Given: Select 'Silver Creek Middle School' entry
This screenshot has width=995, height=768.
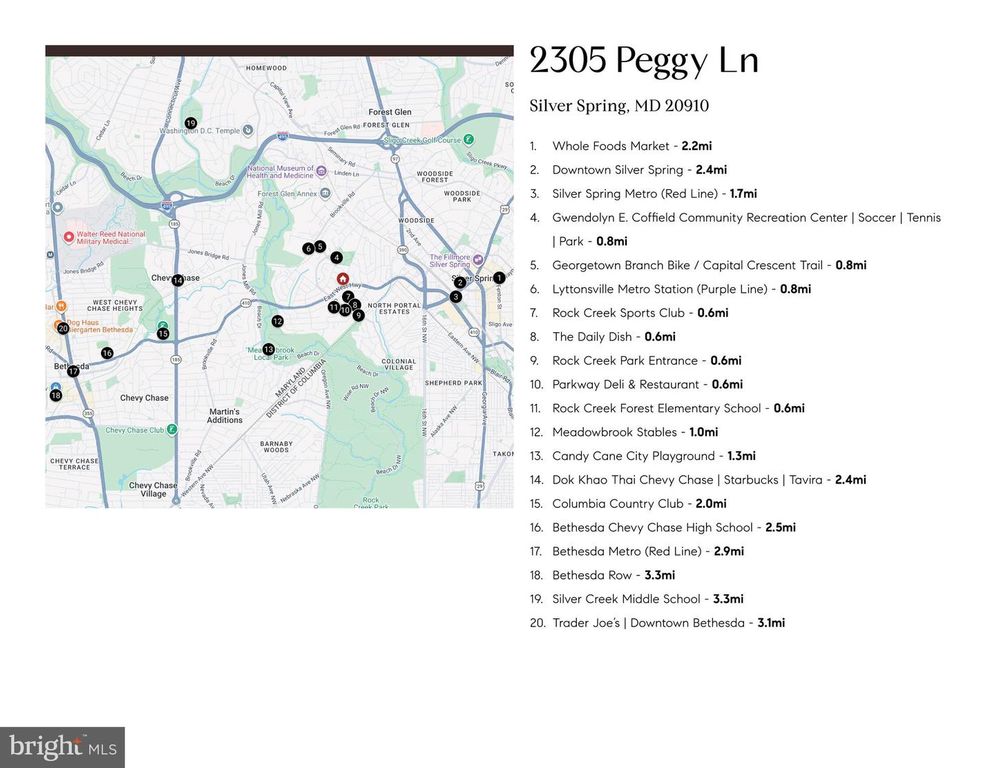Looking at the screenshot, I should [x=636, y=599].
